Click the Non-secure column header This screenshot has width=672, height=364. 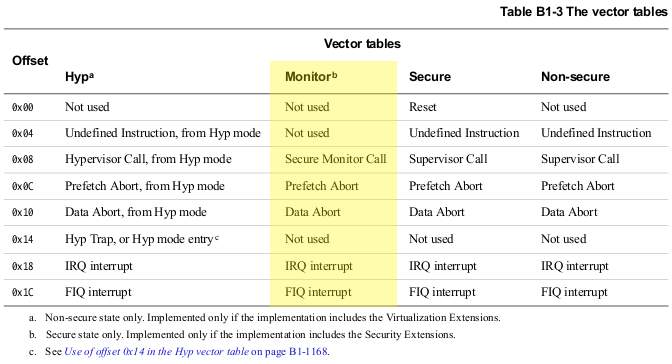(x=575, y=77)
